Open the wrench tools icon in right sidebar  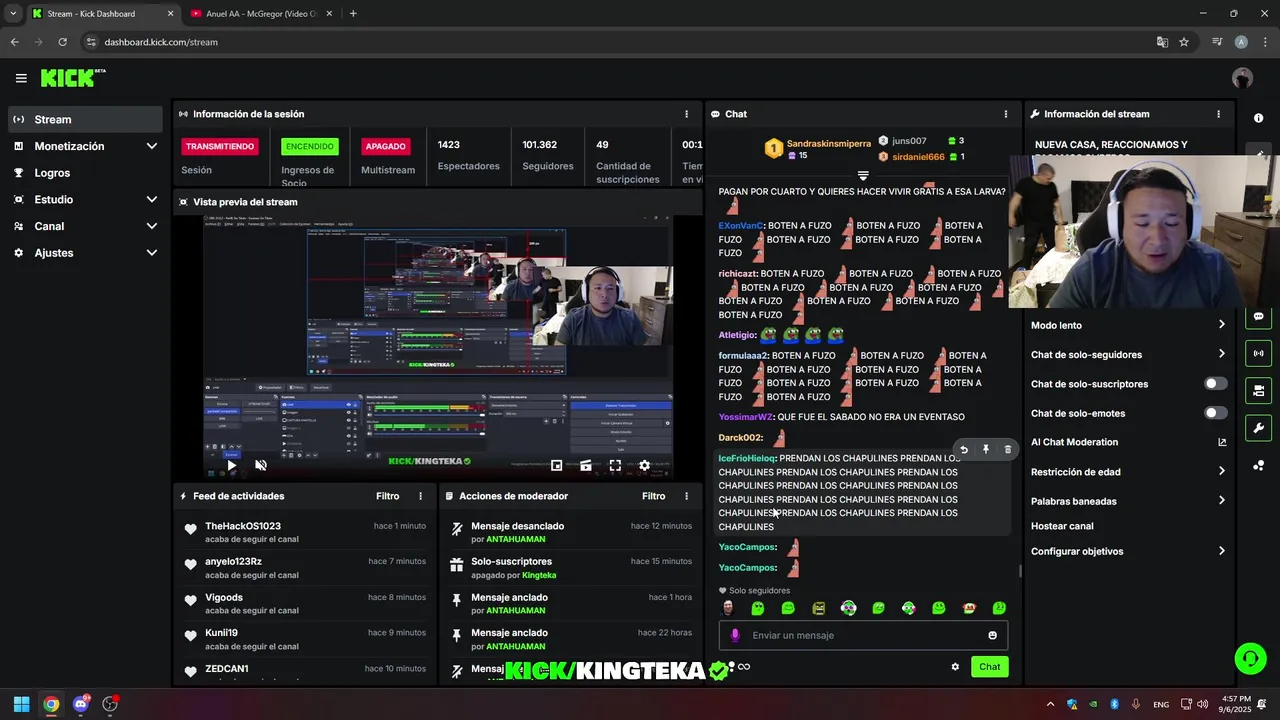1258,428
